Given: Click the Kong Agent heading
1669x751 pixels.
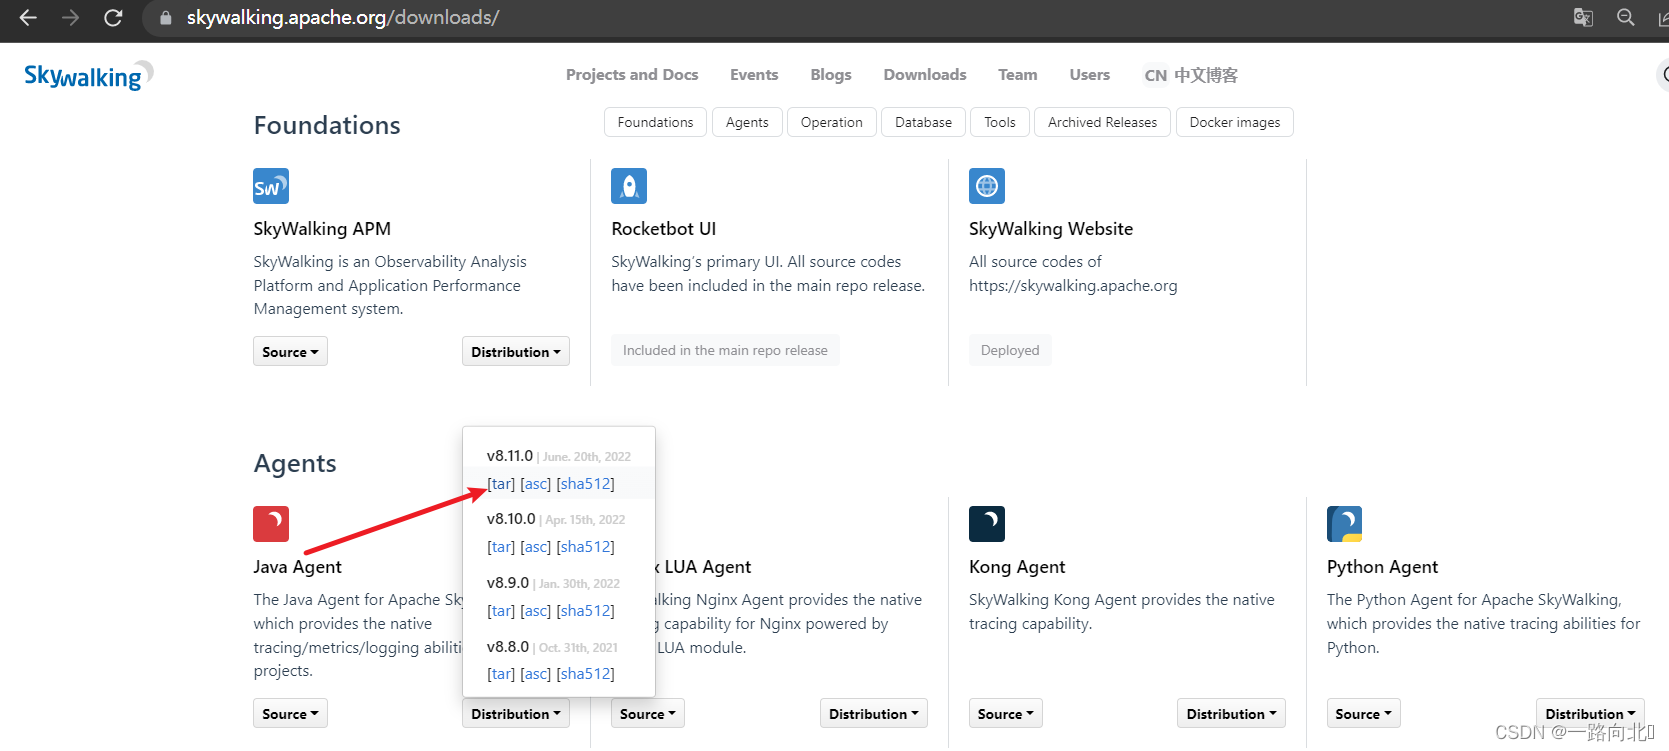Looking at the screenshot, I should [x=1017, y=567].
